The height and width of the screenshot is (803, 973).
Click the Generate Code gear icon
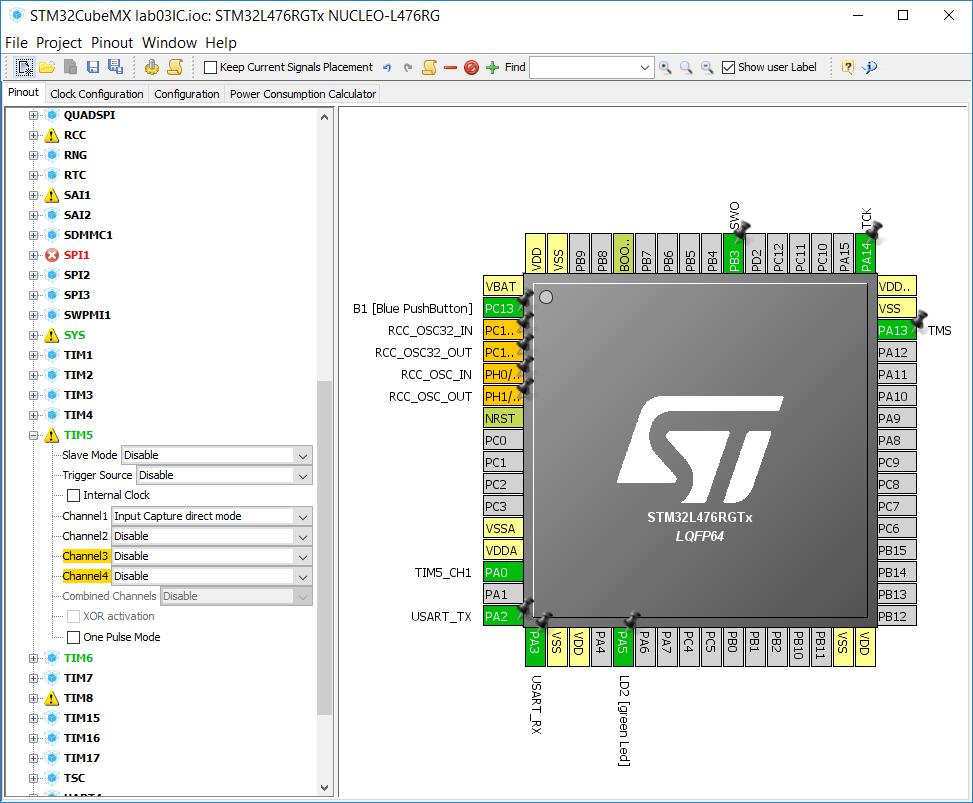tap(152, 67)
